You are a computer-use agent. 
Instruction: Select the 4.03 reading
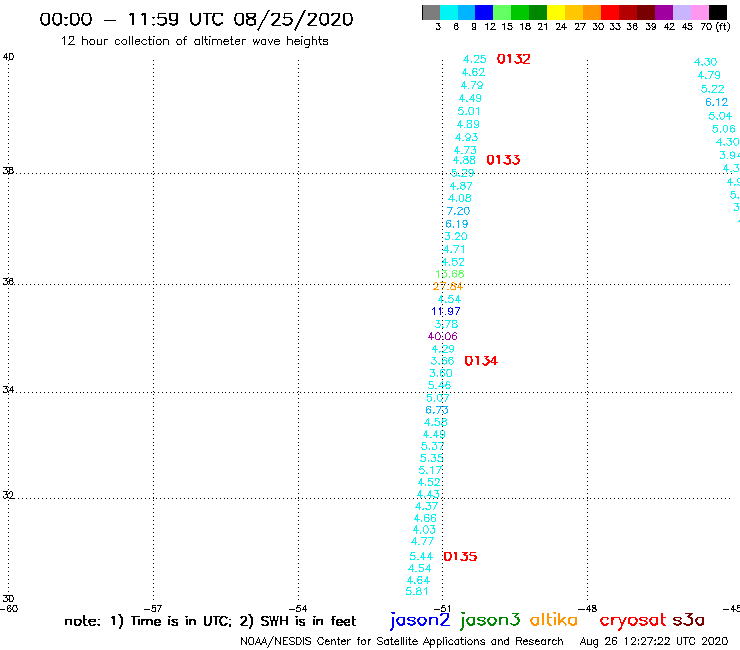(424, 530)
